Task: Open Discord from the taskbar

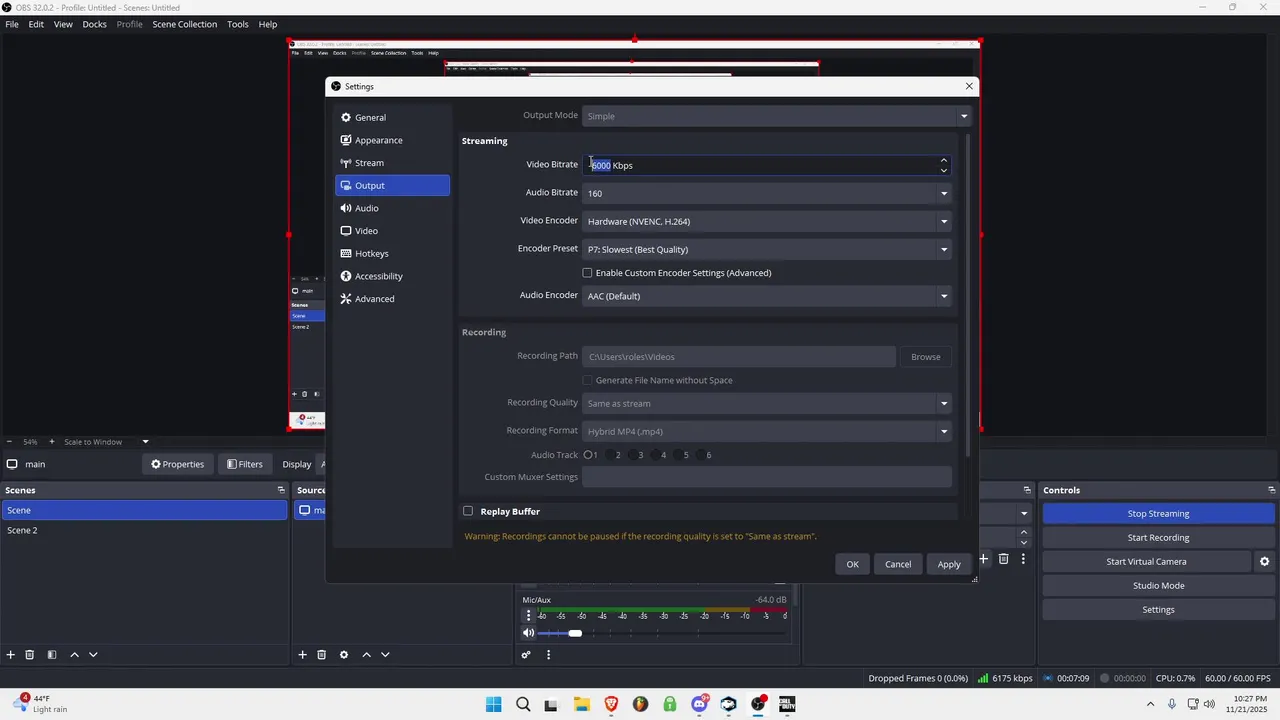Action: (699, 704)
